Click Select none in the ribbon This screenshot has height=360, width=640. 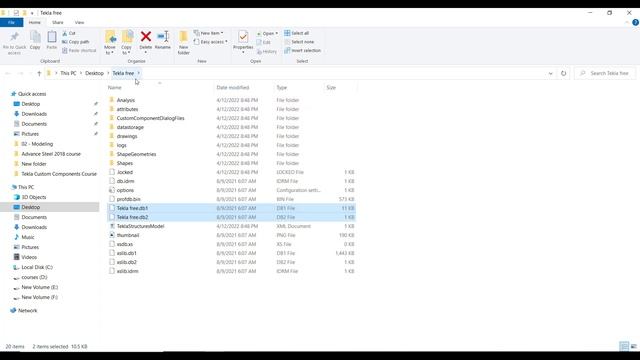click(299, 42)
